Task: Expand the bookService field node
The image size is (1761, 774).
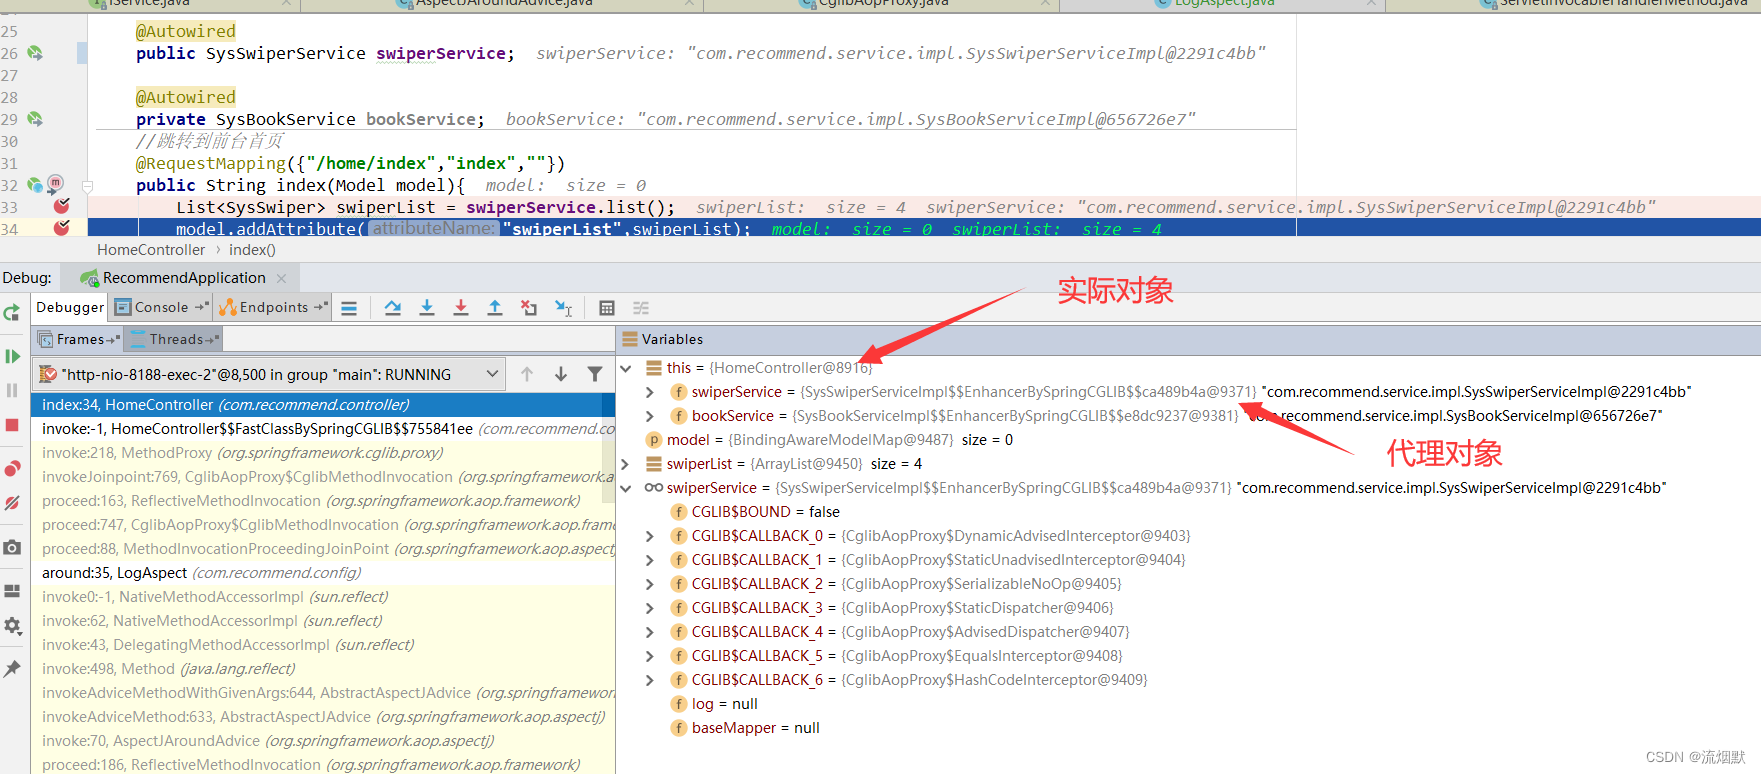Action: click(650, 416)
